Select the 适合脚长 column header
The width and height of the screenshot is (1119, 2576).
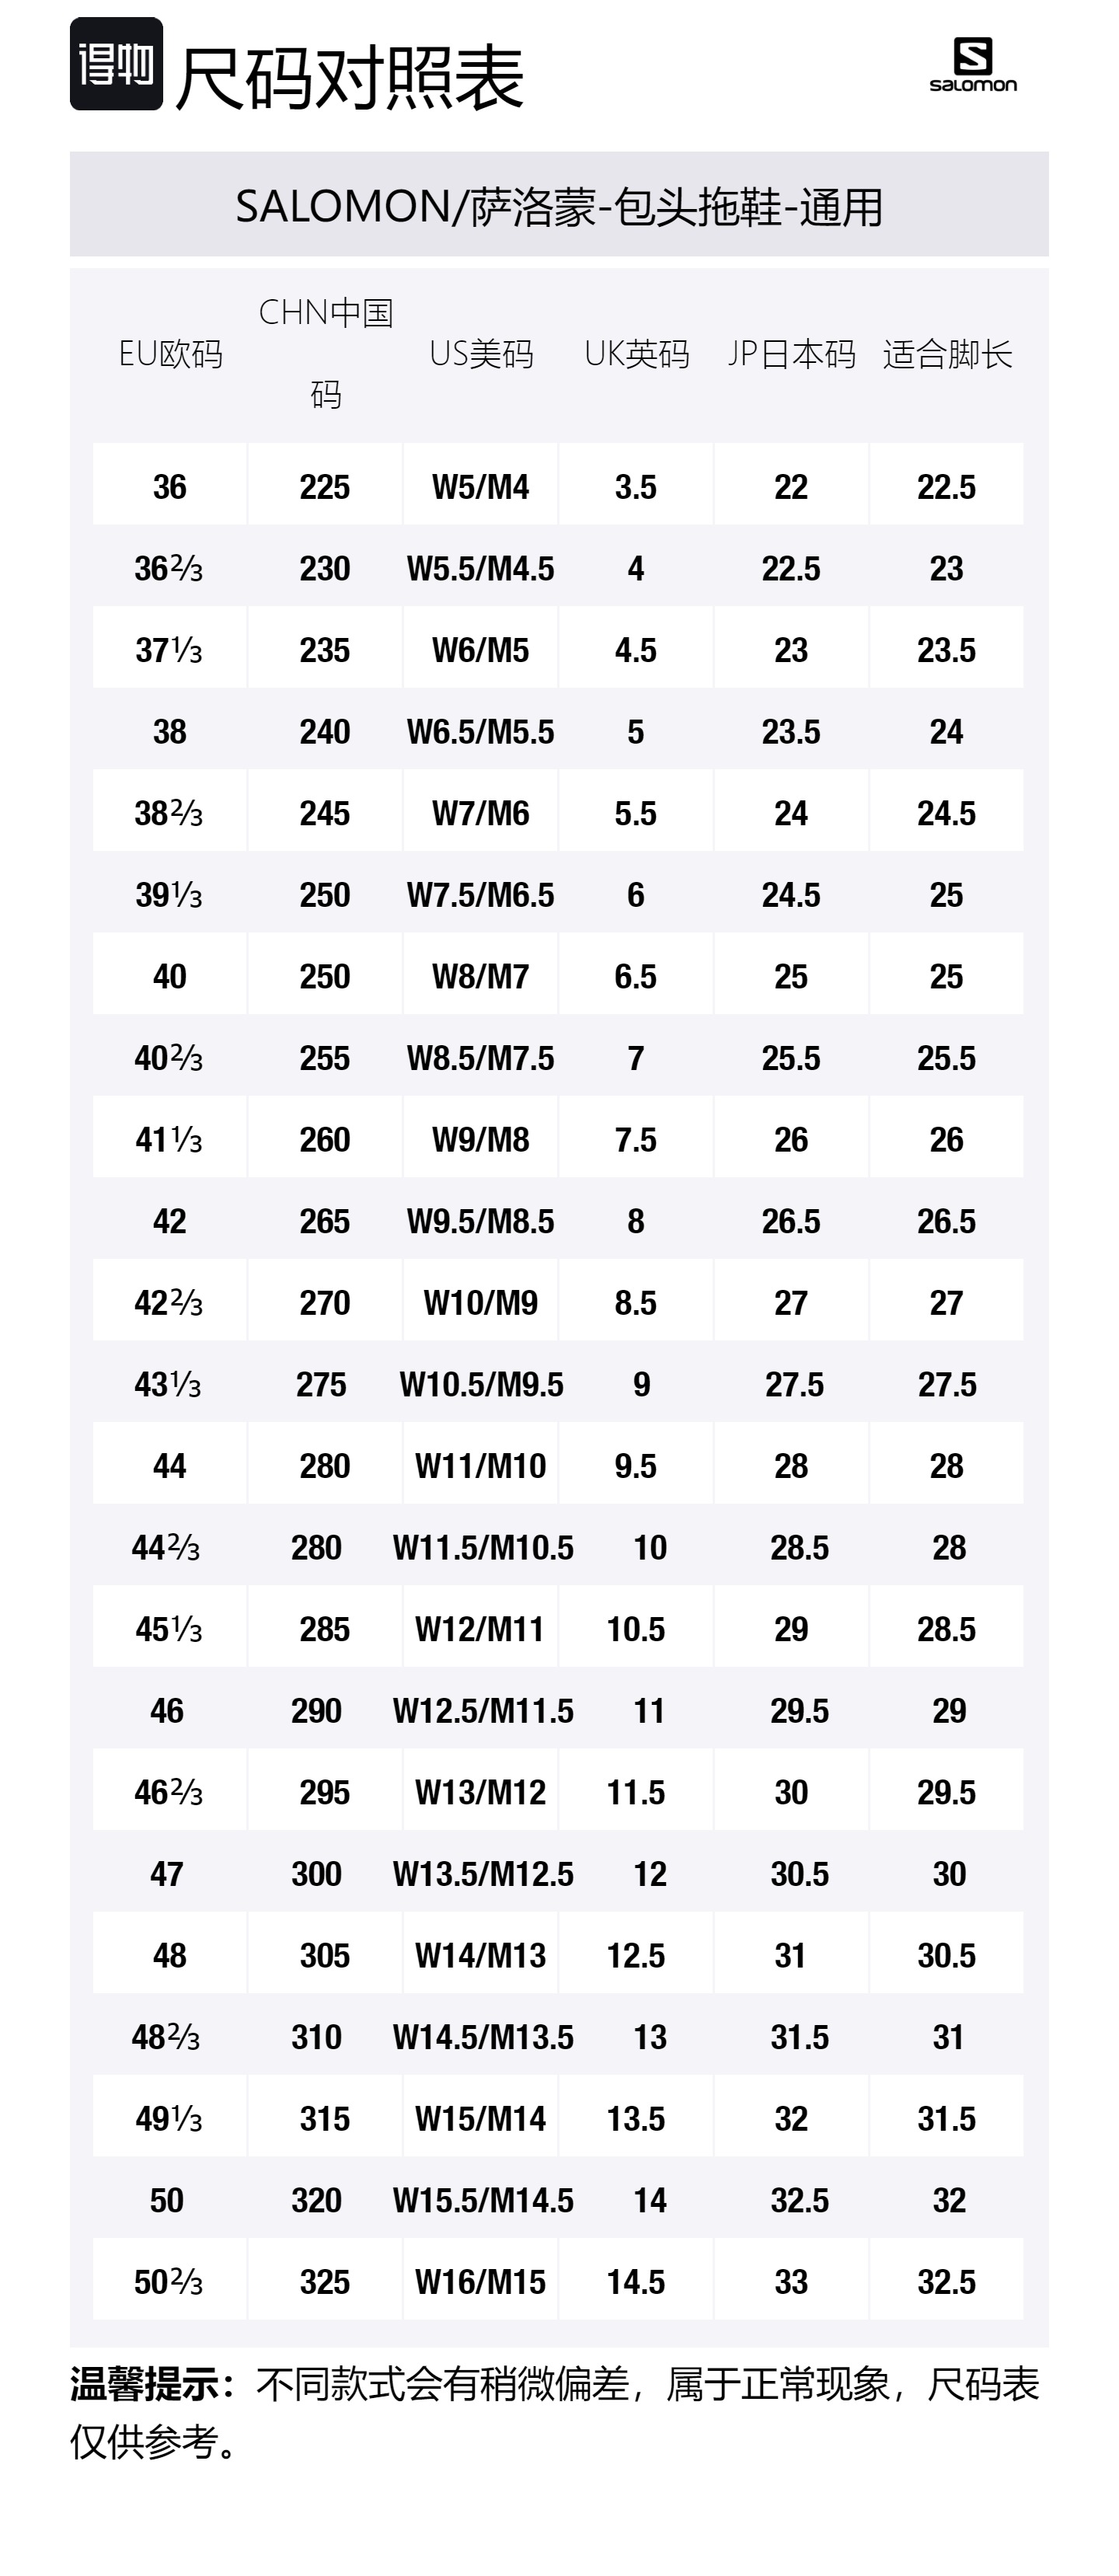[x=947, y=354]
